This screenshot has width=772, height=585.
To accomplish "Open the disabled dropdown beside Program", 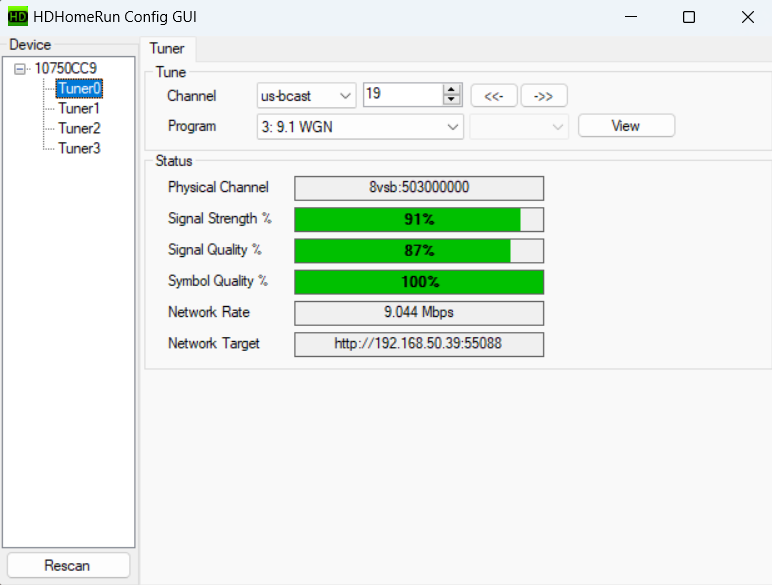I will [519, 126].
